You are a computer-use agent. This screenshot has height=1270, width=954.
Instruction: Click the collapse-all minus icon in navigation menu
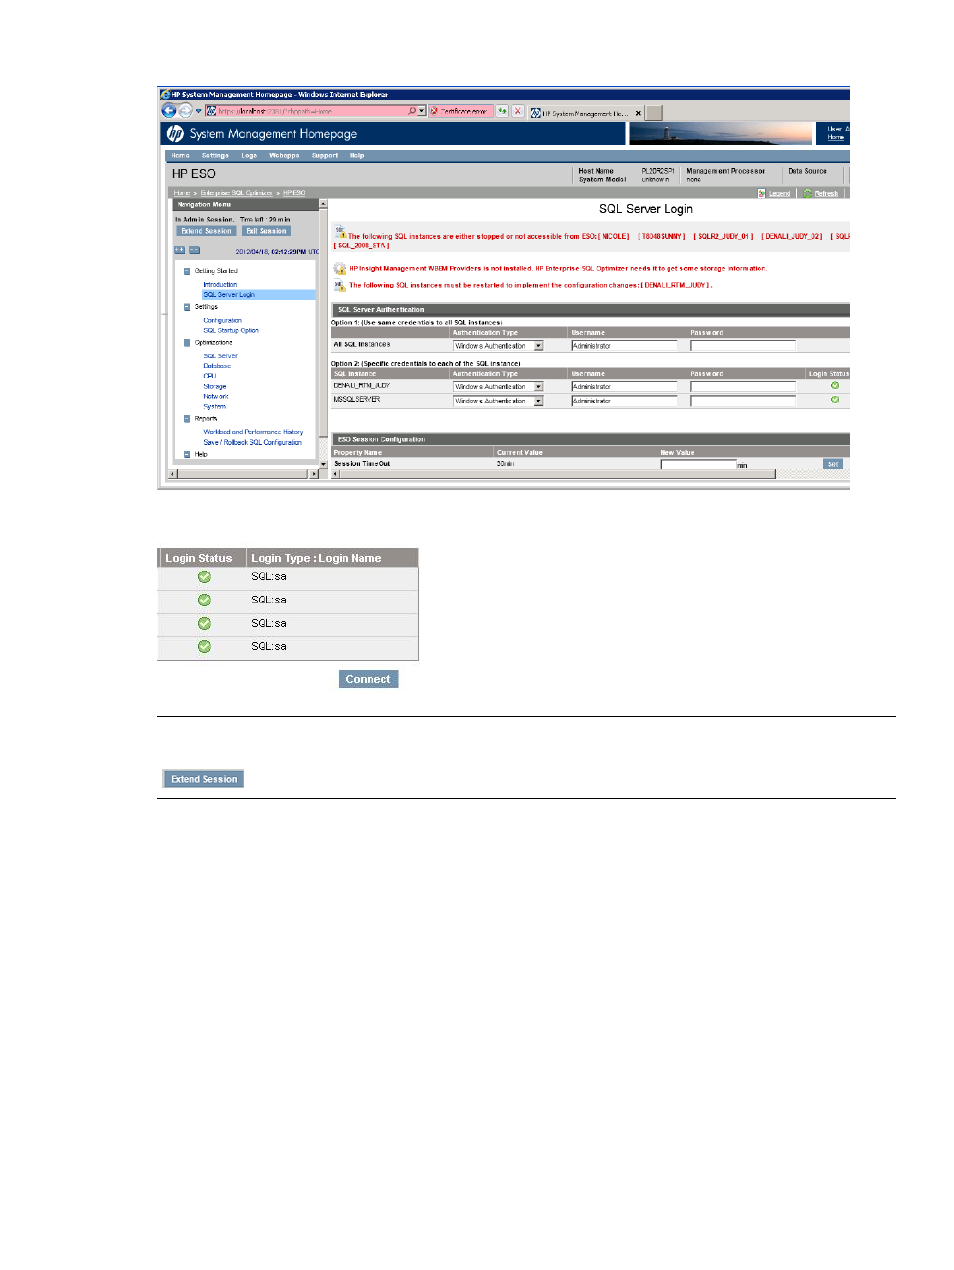[x=194, y=250]
